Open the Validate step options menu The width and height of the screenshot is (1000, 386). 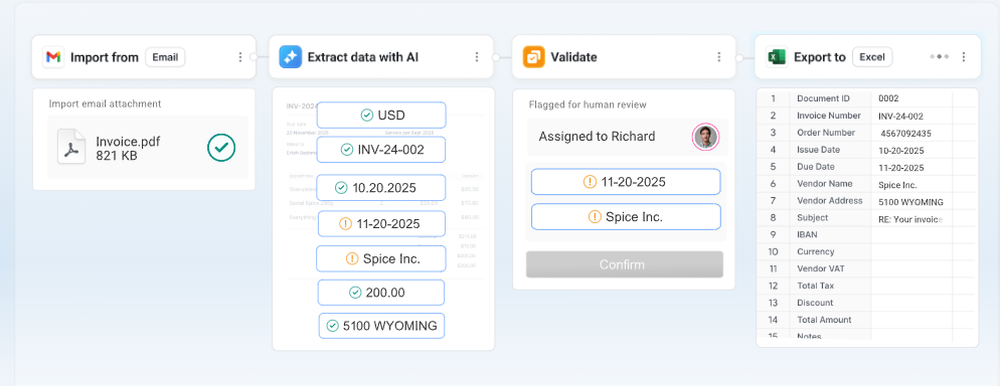click(719, 57)
